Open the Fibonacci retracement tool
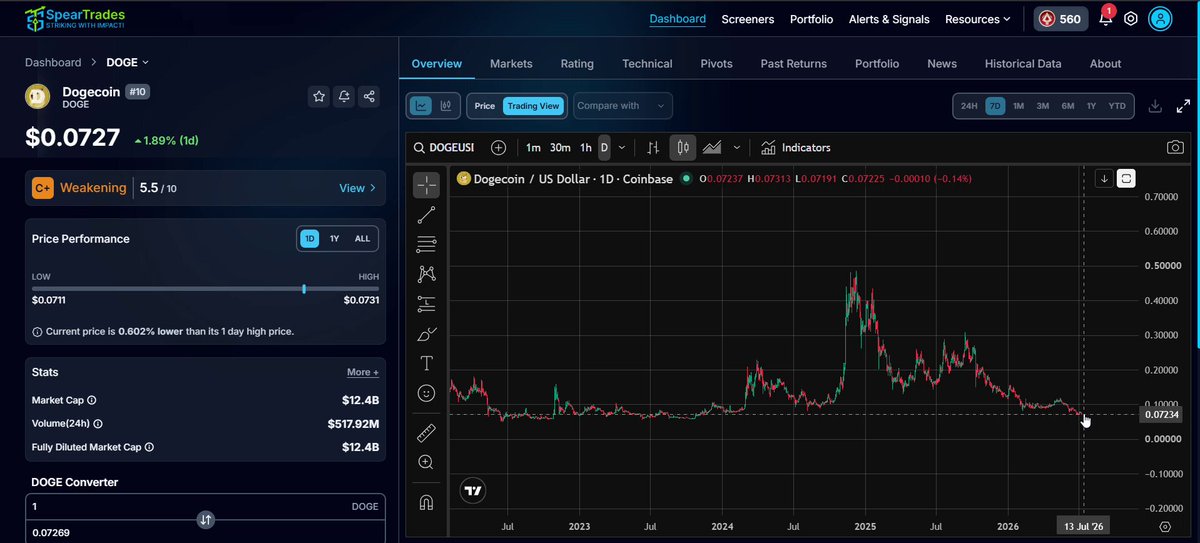 coord(427,243)
